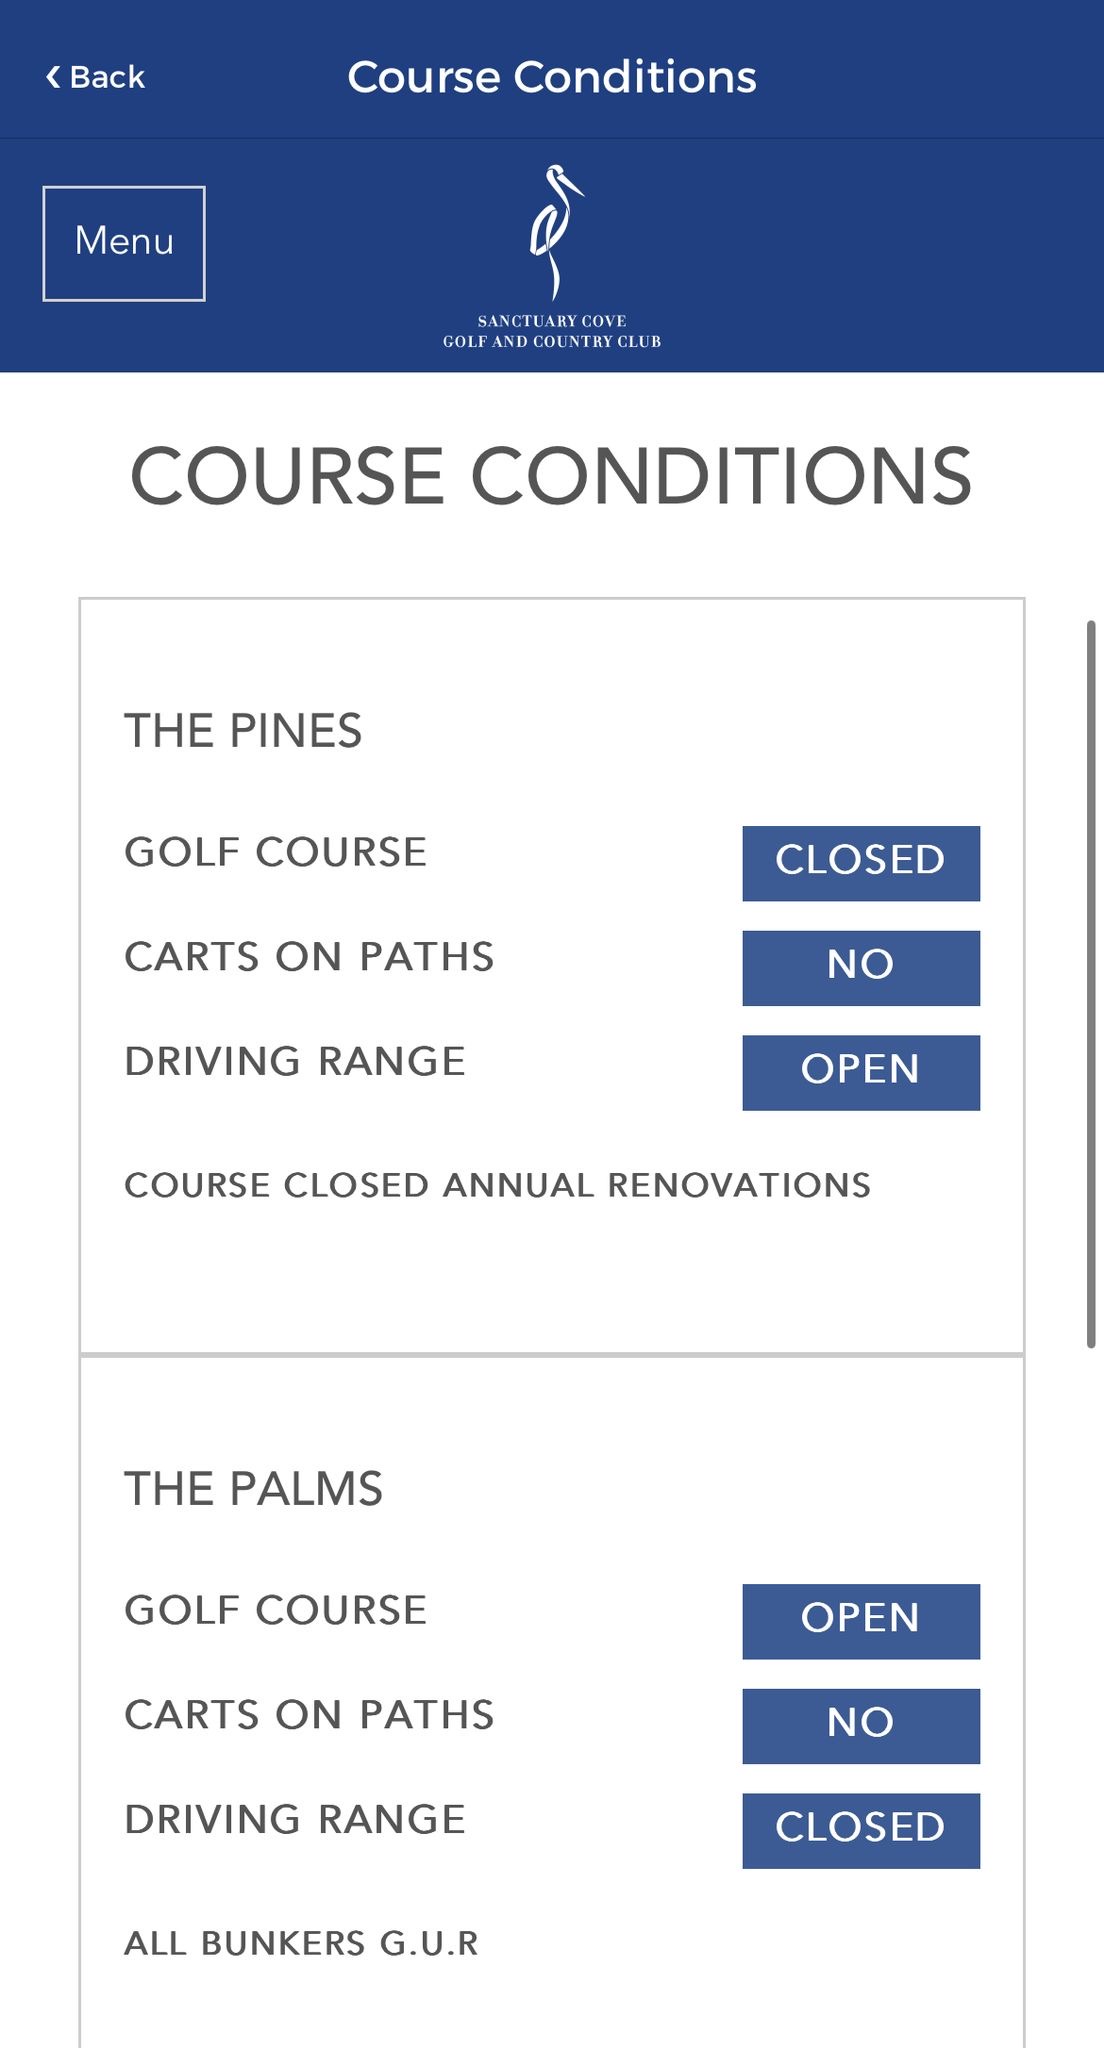Click the page scrollbar thumb

1091,984
